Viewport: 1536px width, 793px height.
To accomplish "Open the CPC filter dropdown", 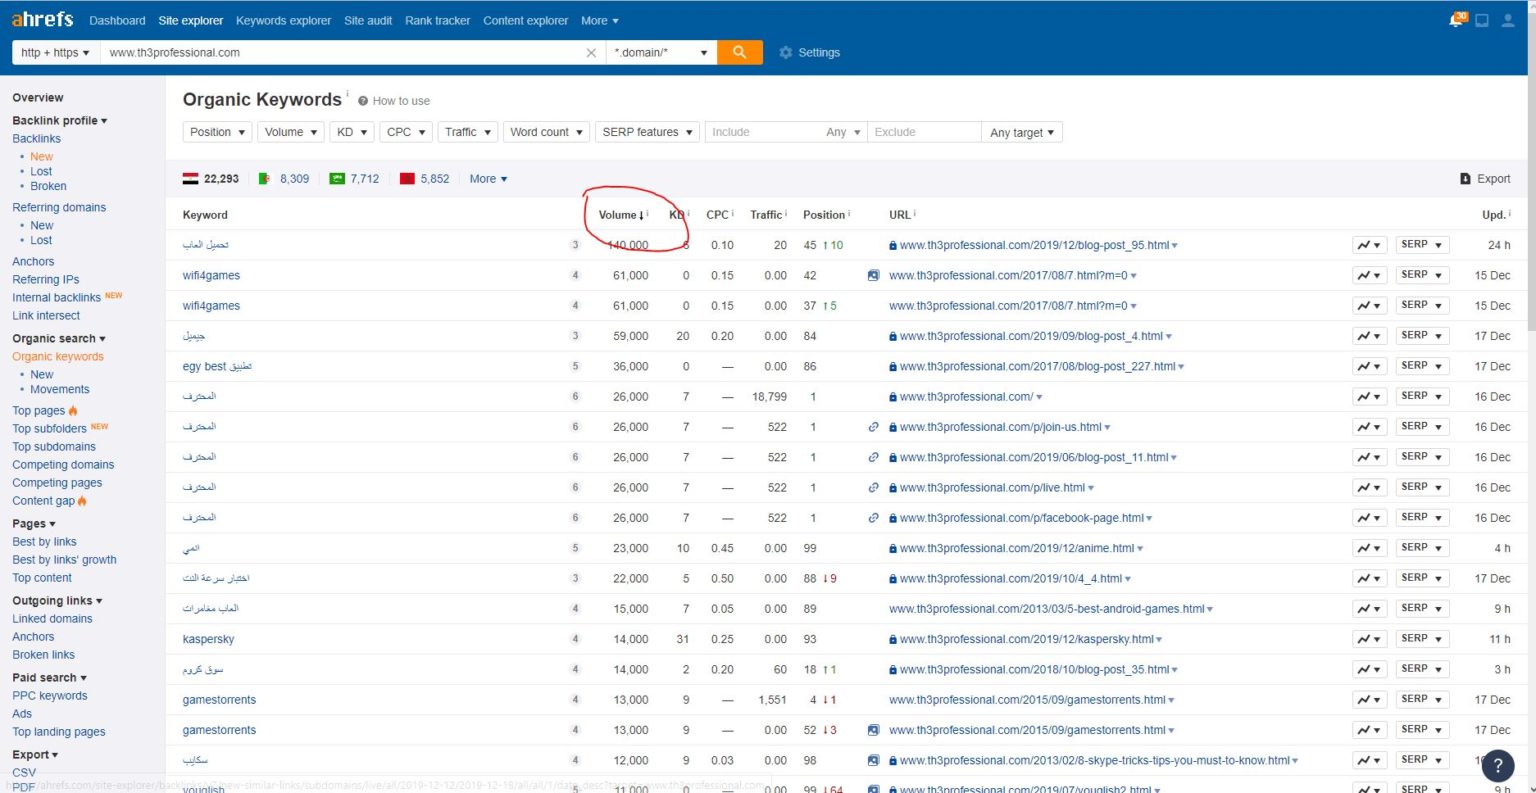I will pyautogui.click(x=406, y=132).
